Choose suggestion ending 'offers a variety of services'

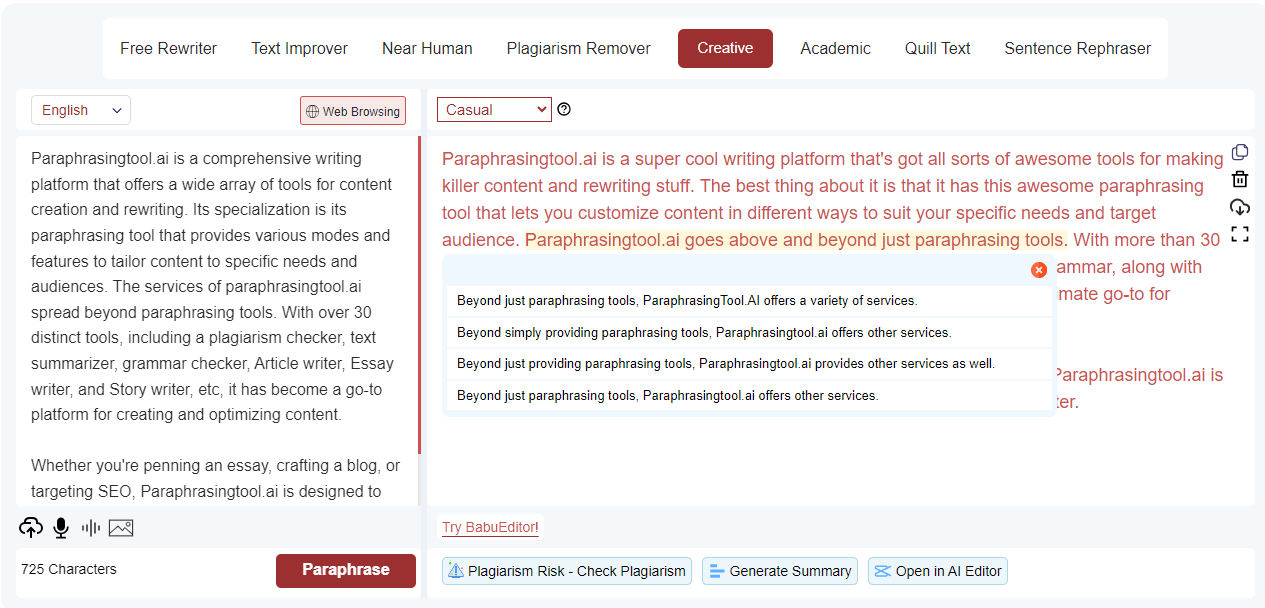tap(749, 300)
